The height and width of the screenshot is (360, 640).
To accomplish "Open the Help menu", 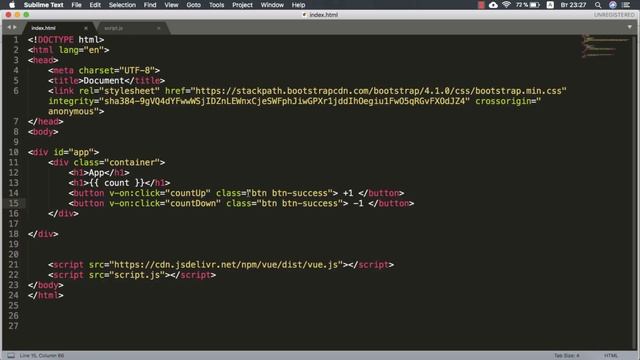I will click(x=298, y=5).
